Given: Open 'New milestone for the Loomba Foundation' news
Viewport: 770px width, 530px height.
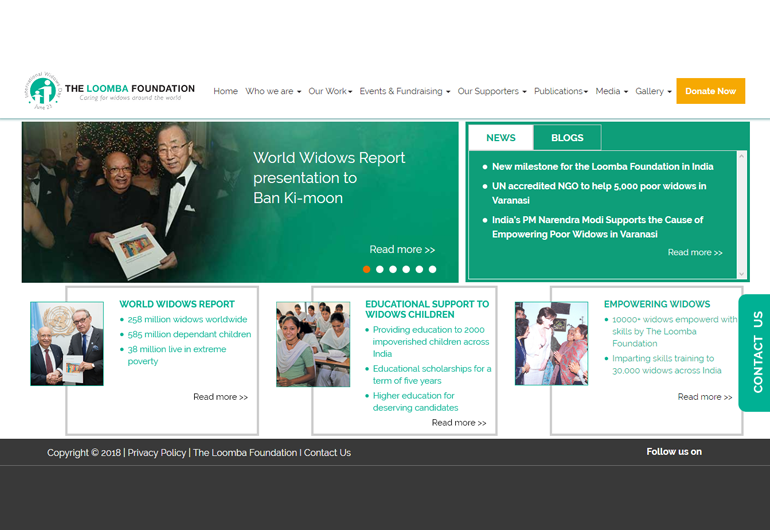Looking at the screenshot, I should click(x=603, y=167).
